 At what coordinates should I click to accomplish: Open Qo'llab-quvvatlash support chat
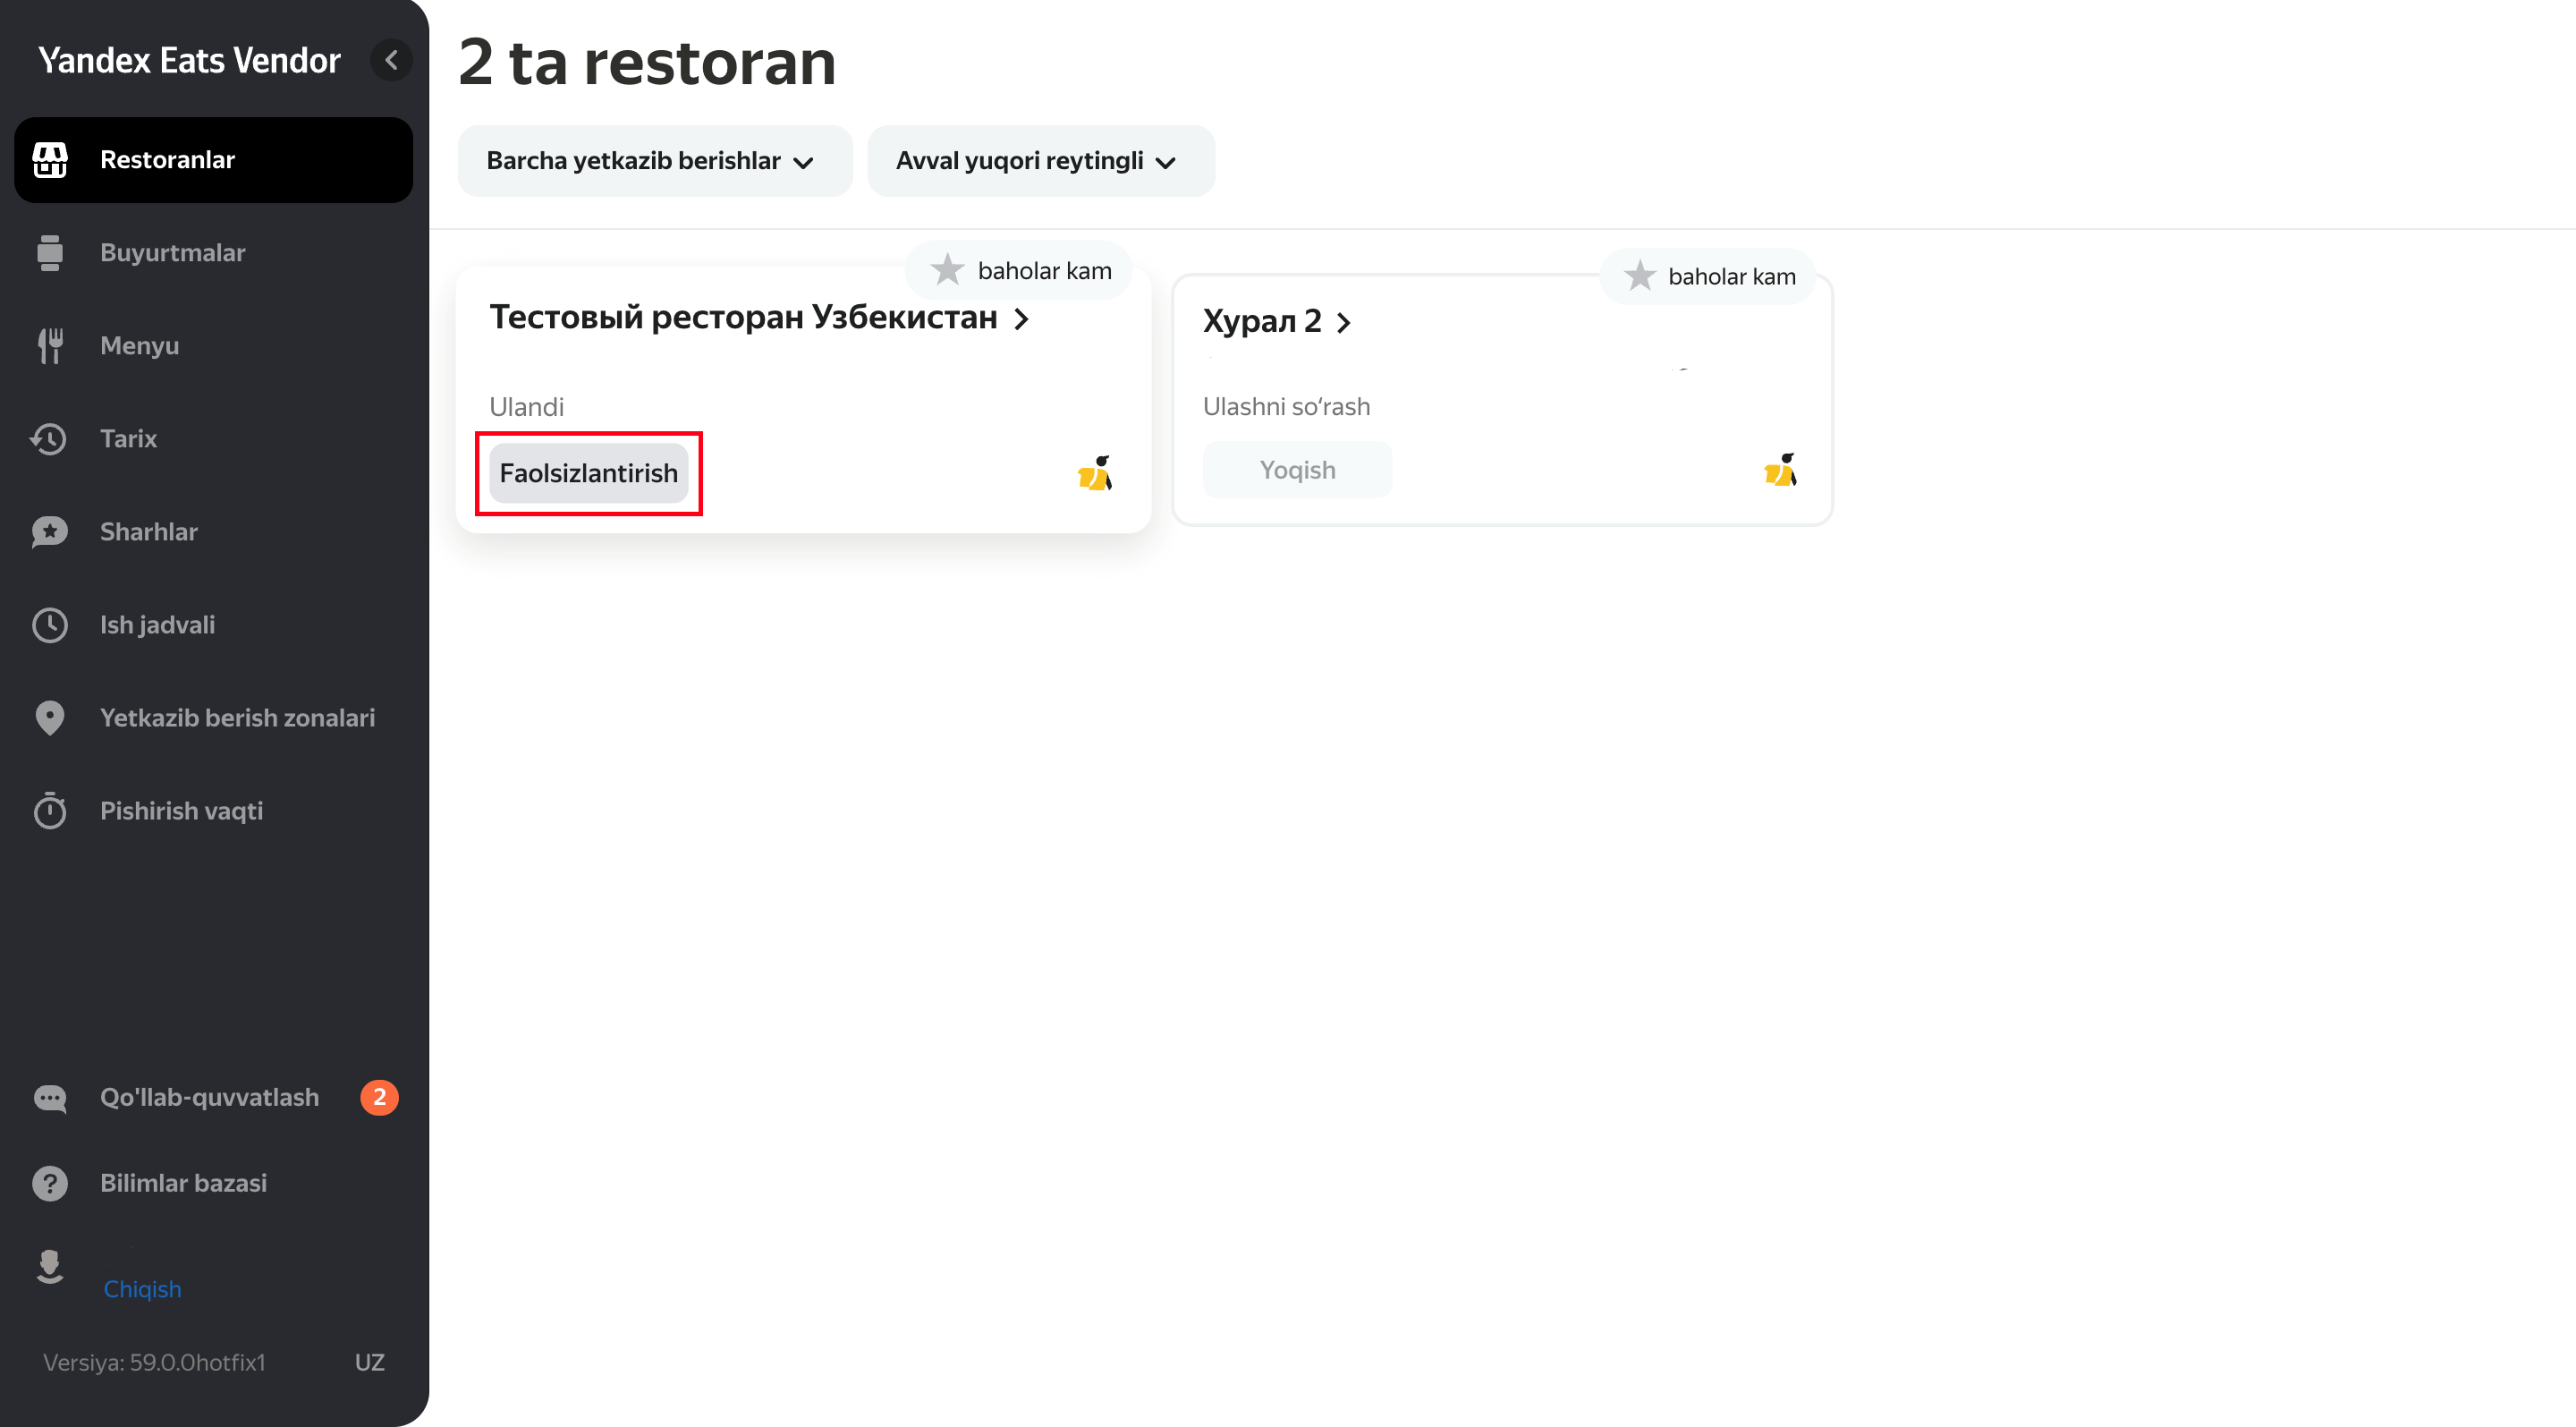(213, 1098)
